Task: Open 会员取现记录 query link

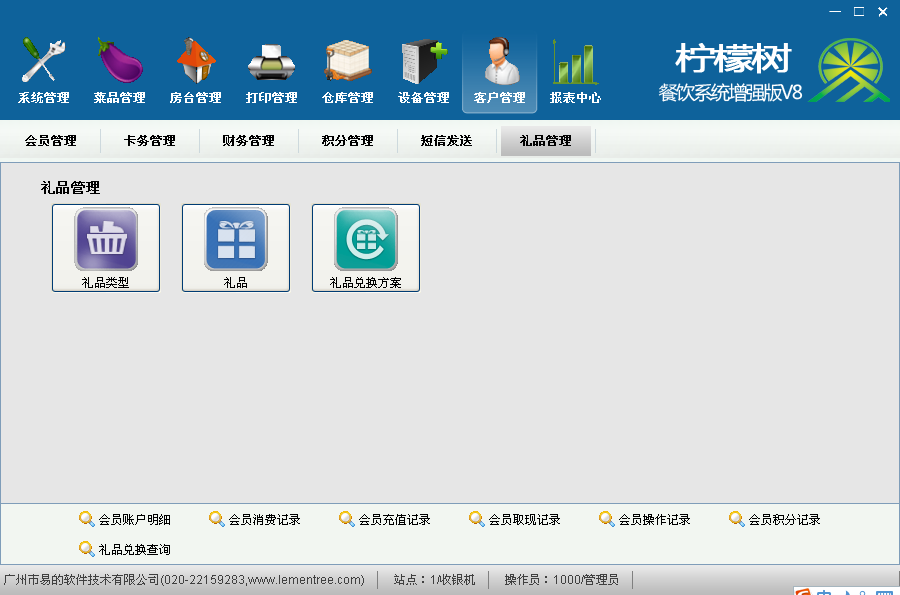Action: (x=514, y=519)
